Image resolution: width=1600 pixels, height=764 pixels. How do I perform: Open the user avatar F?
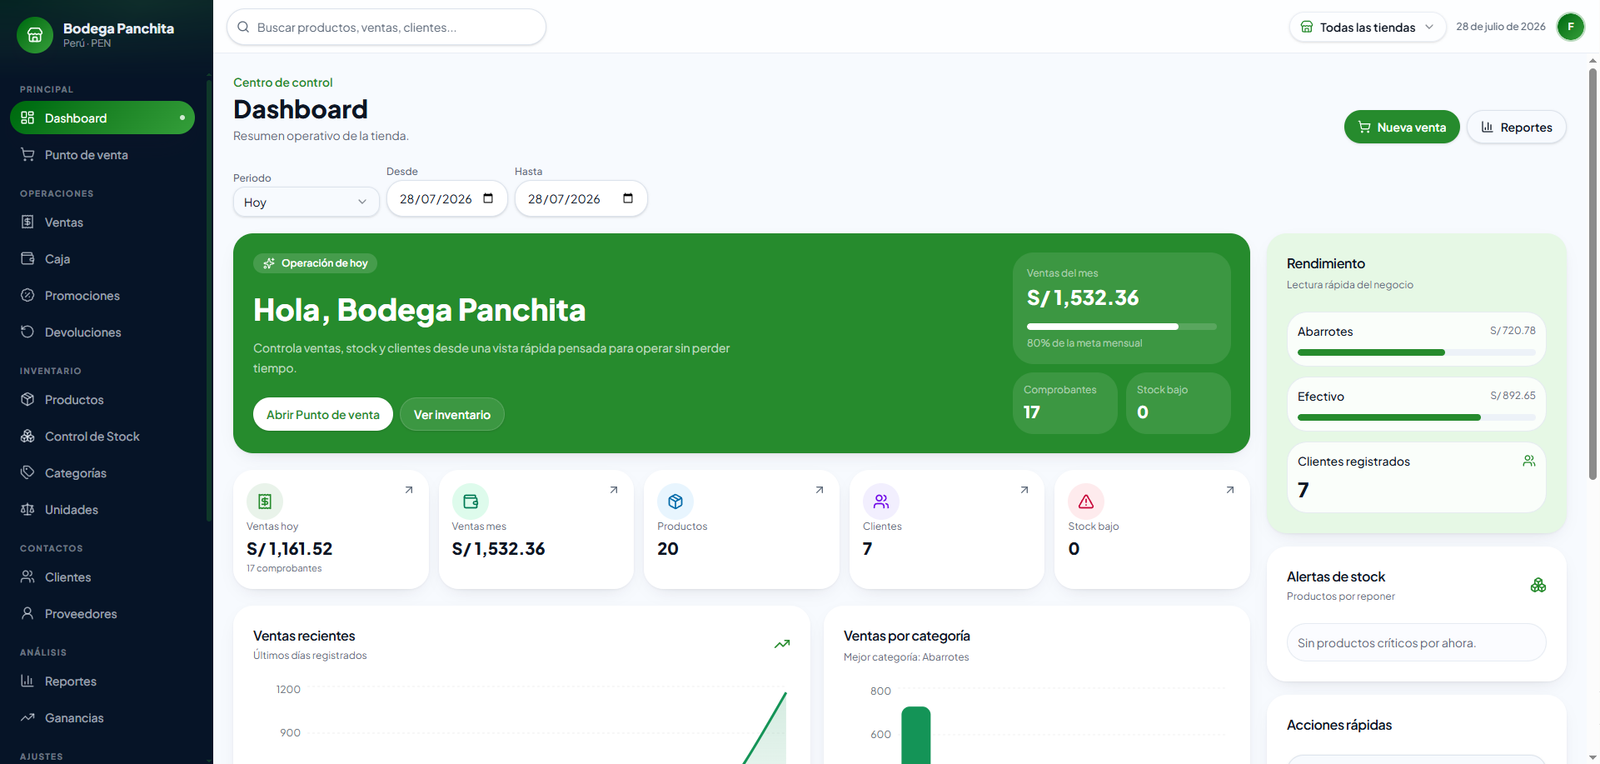(x=1571, y=27)
